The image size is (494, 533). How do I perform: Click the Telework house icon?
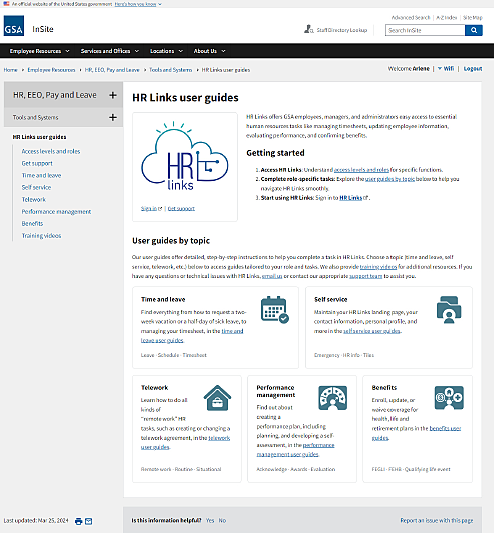pos(217,398)
